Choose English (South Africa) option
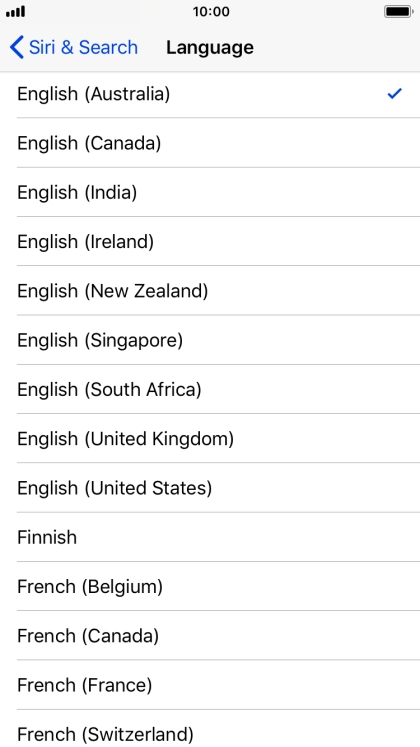Image resolution: width=420 pixels, height=747 pixels. [210, 389]
